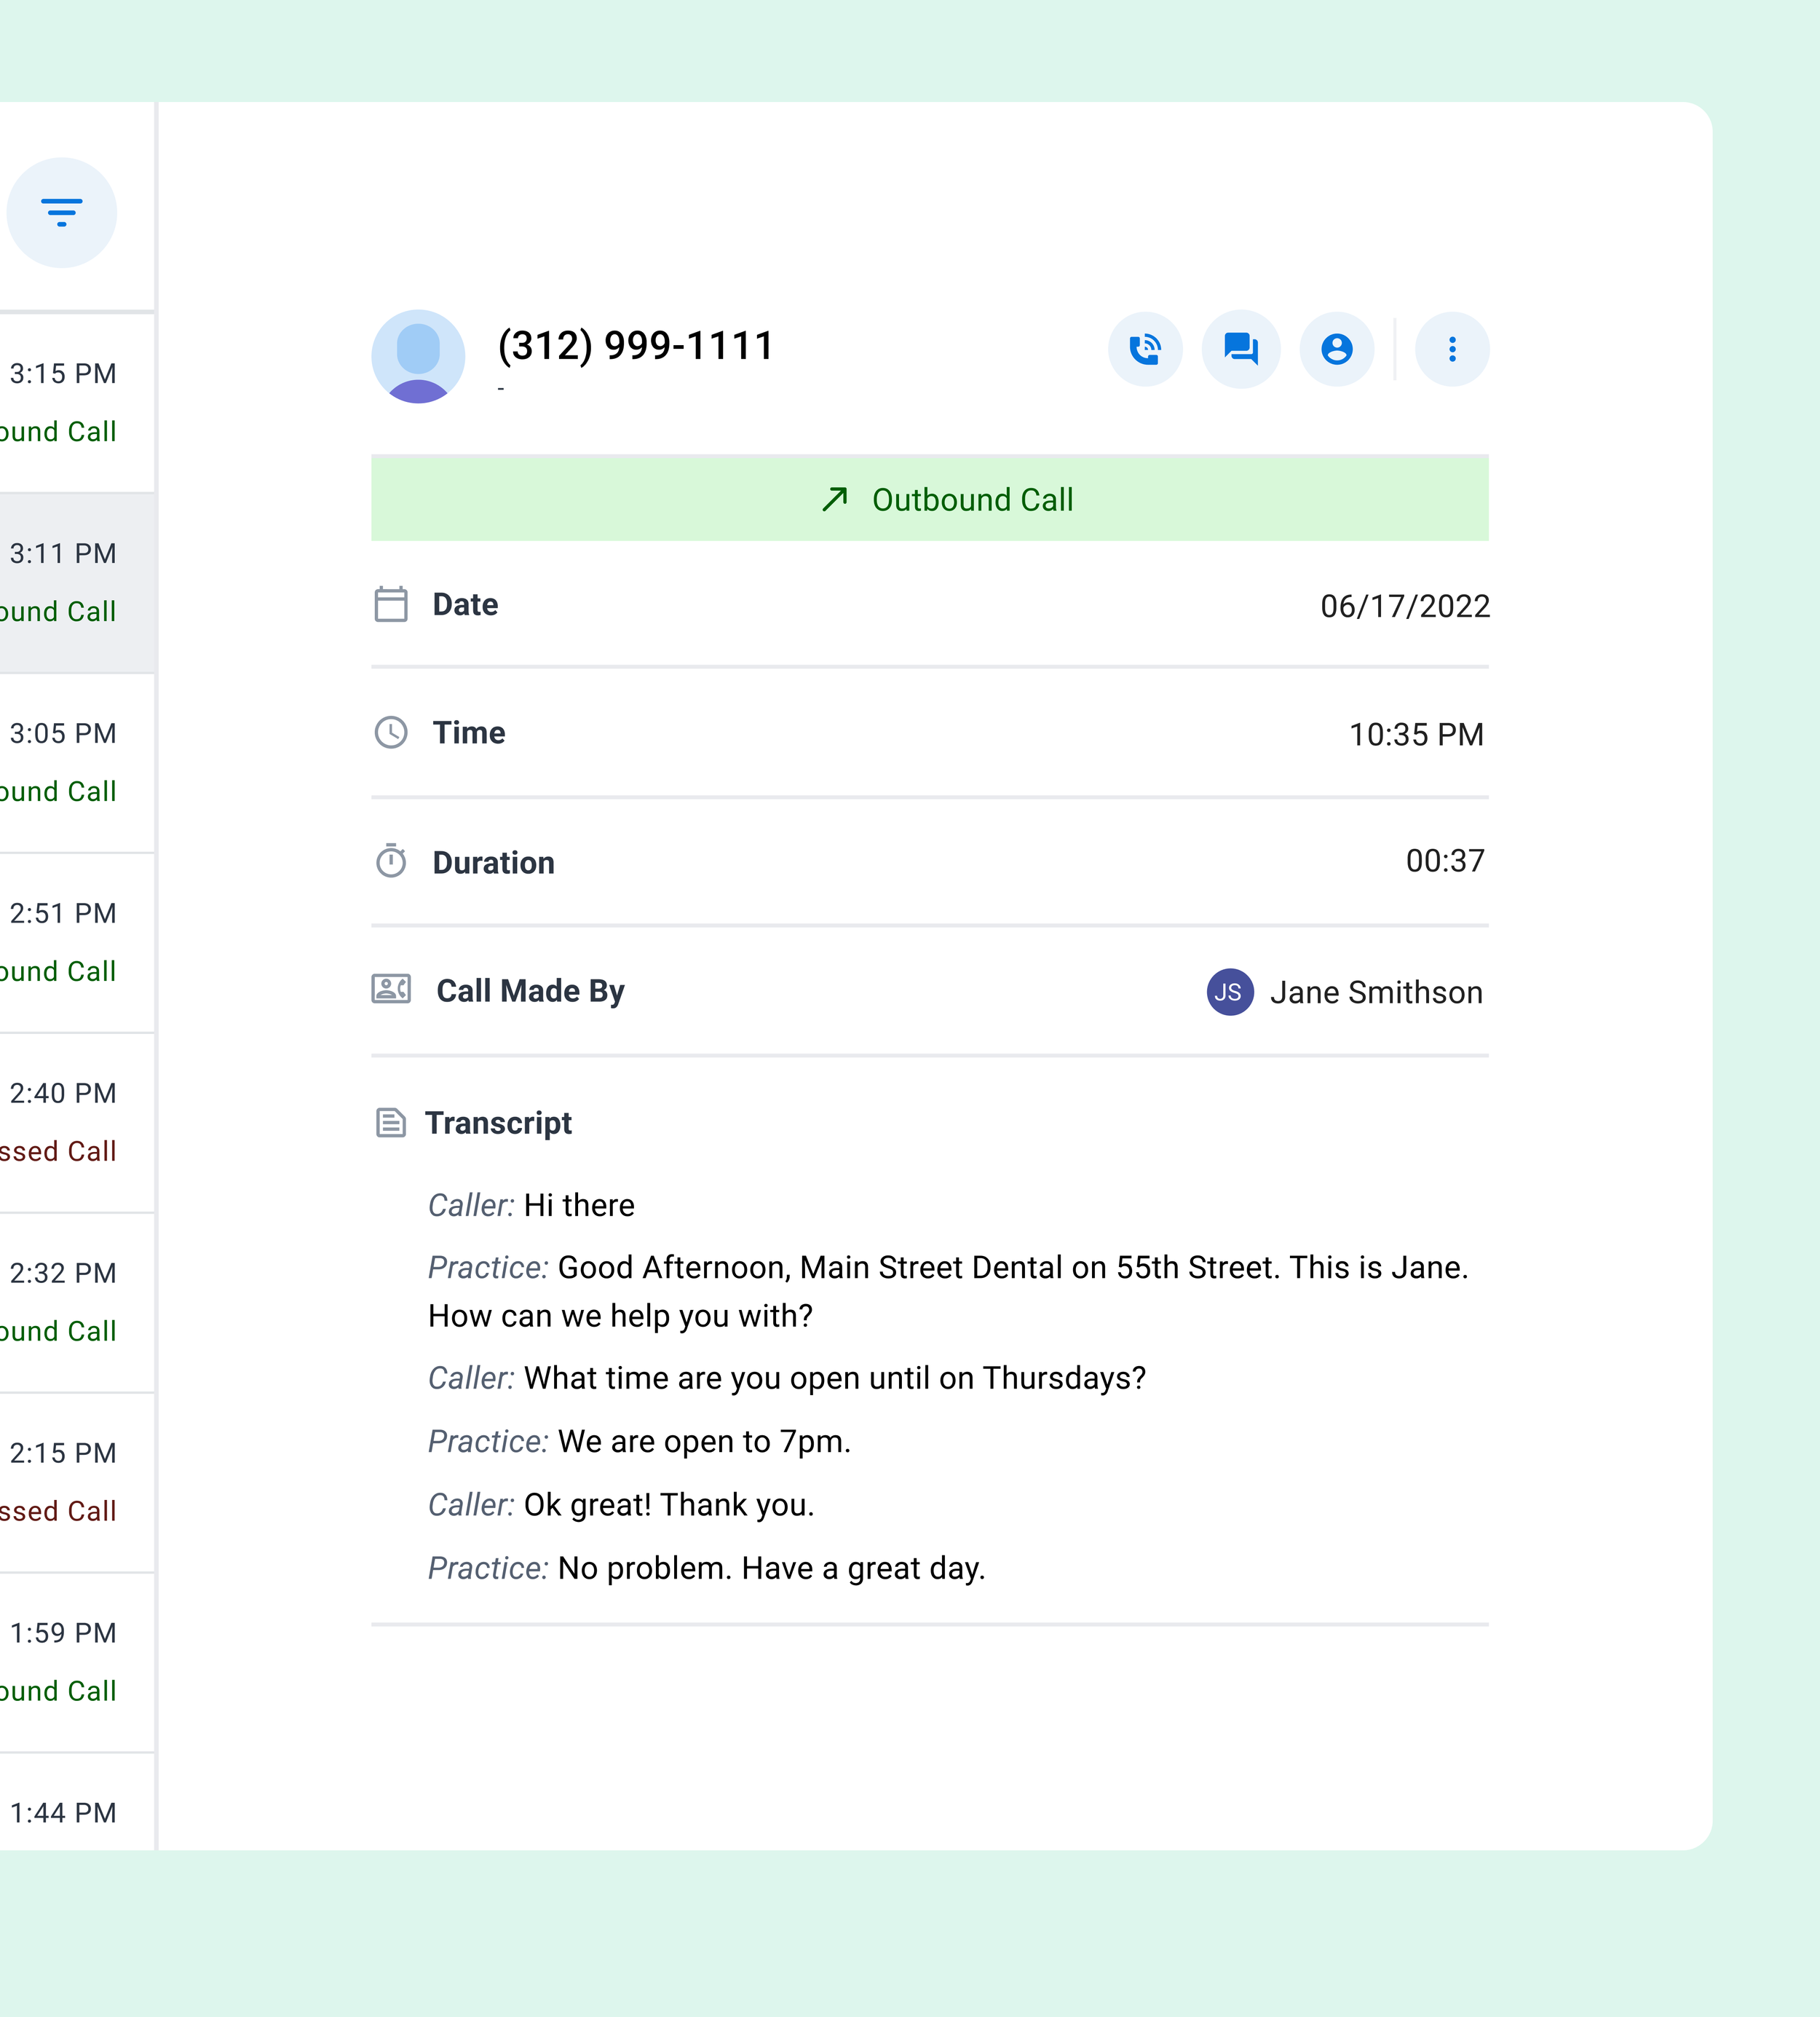The height and width of the screenshot is (2017, 1820).
Task: Click the stopwatch icon beside Duration
Action: pyautogui.click(x=391, y=861)
